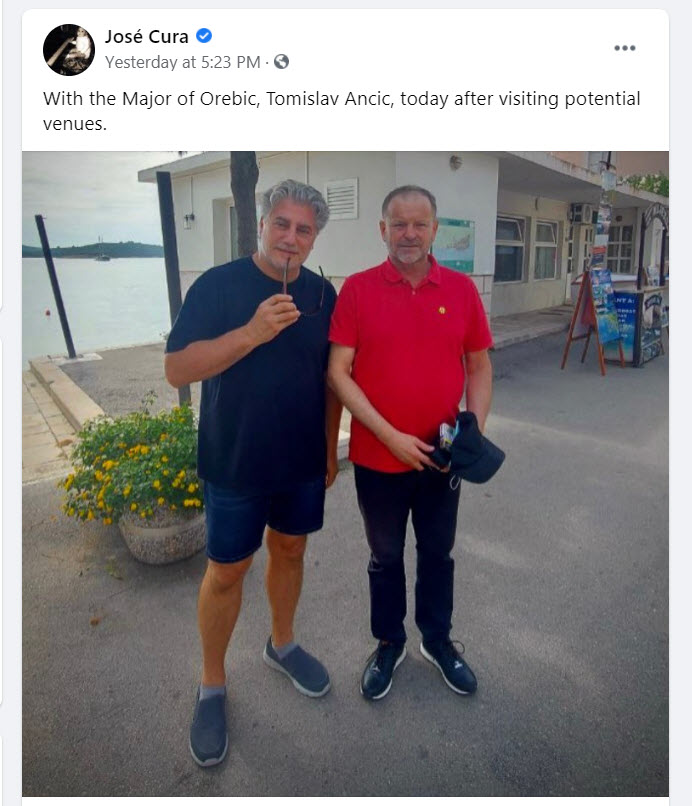The image size is (692, 806).
Task: Click the globe public audience icon
Action: [x=281, y=62]
